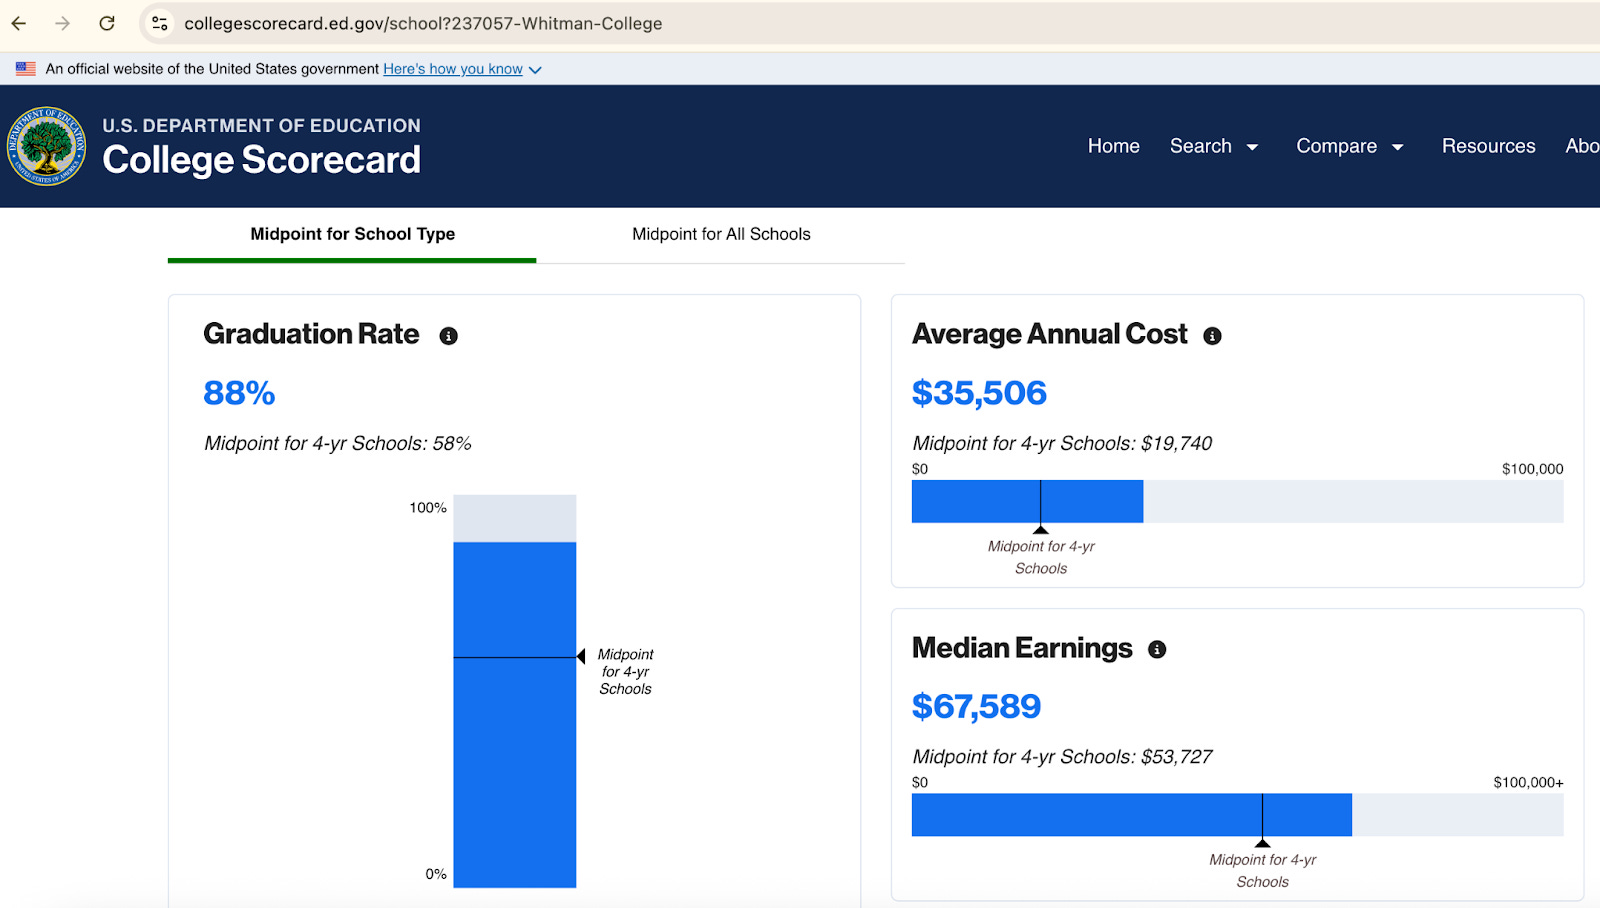Click the 88% graduation rate value
This screenshot has width=1600, height=908.
click(x=239, y=393)
